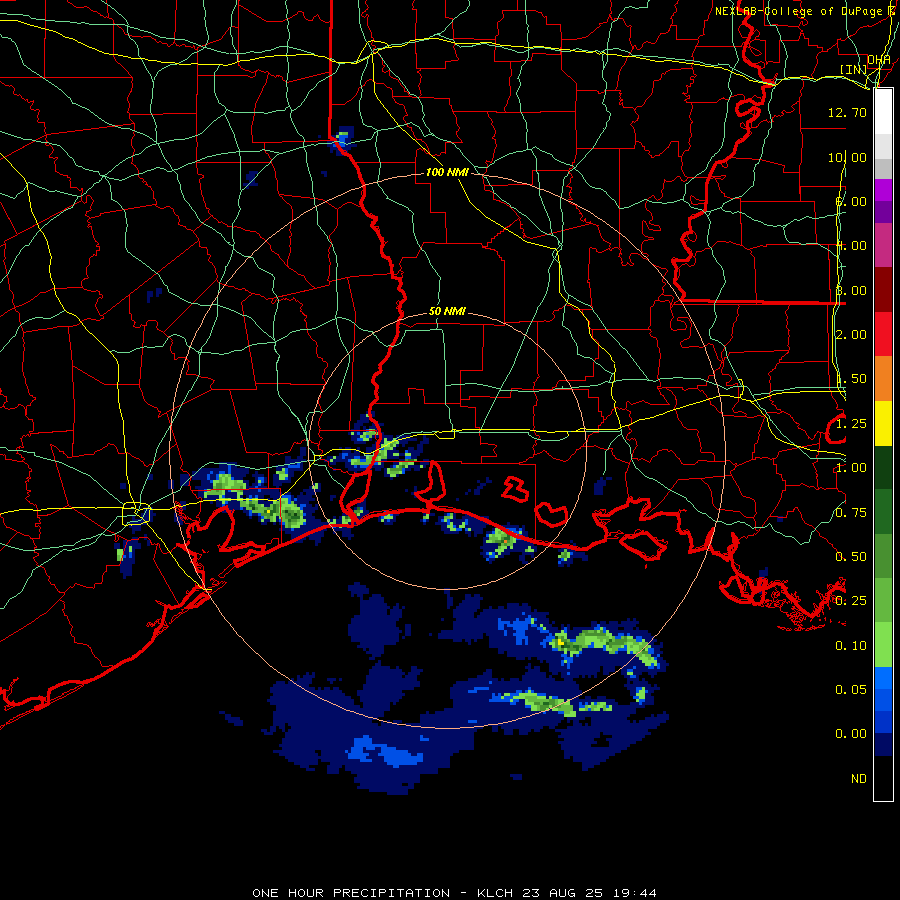Screen dimensions: 900x900
Task: Click the 0.00 value on the color scale
Action: pos(851,734)
